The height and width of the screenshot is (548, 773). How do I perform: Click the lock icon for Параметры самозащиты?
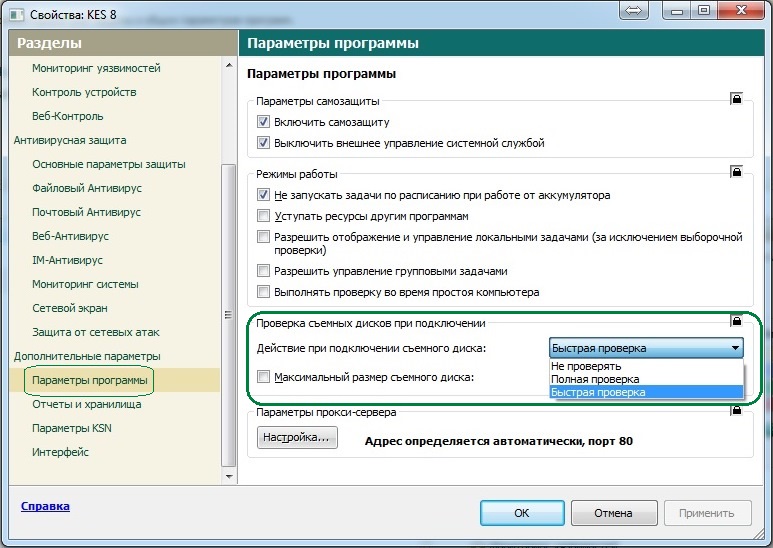pos(736,99)
